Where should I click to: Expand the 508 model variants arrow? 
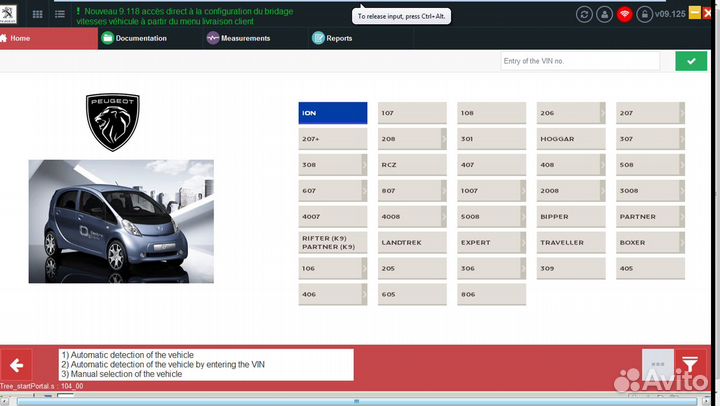[x=682, y=165]
